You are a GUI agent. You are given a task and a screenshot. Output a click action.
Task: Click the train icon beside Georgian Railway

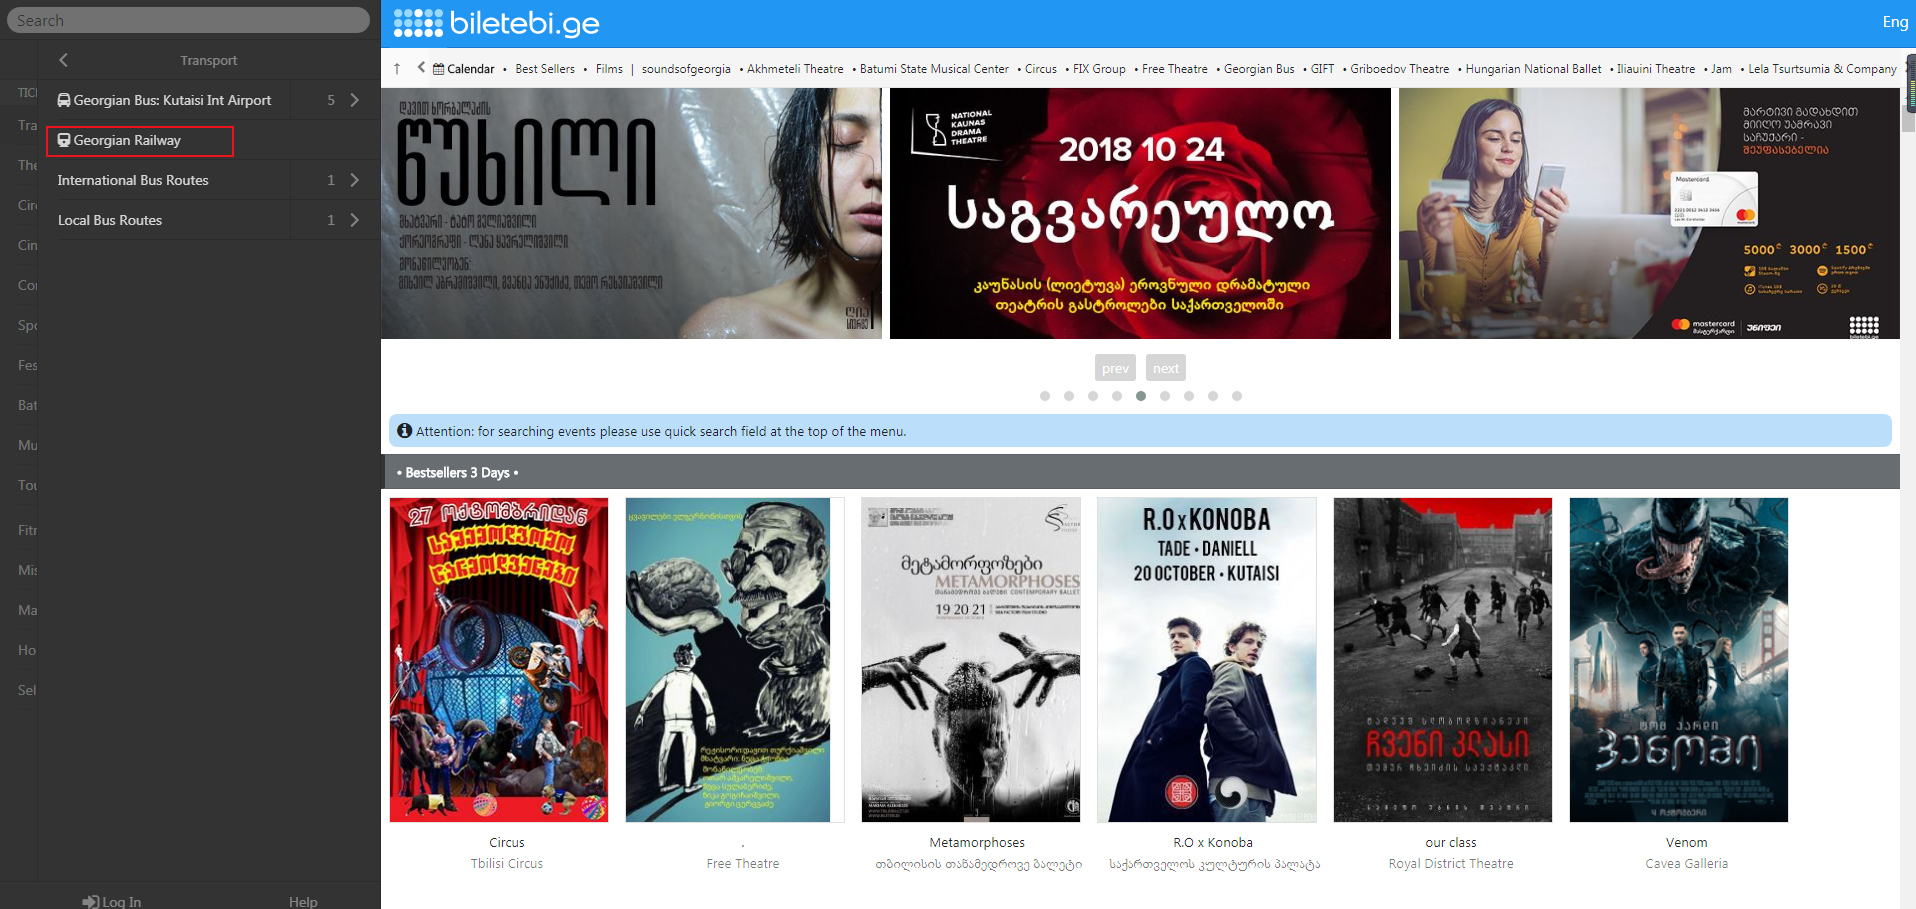(64, 140)
